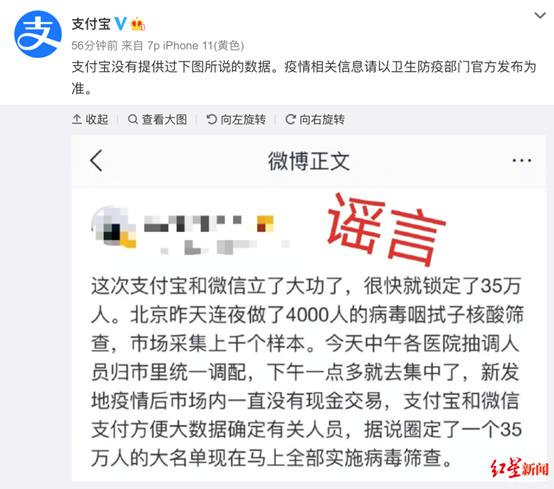This screenshot has width=554, height=489.
Task: Open the Alipay (支付宝) avatar logo
Action: coord(38,34)
